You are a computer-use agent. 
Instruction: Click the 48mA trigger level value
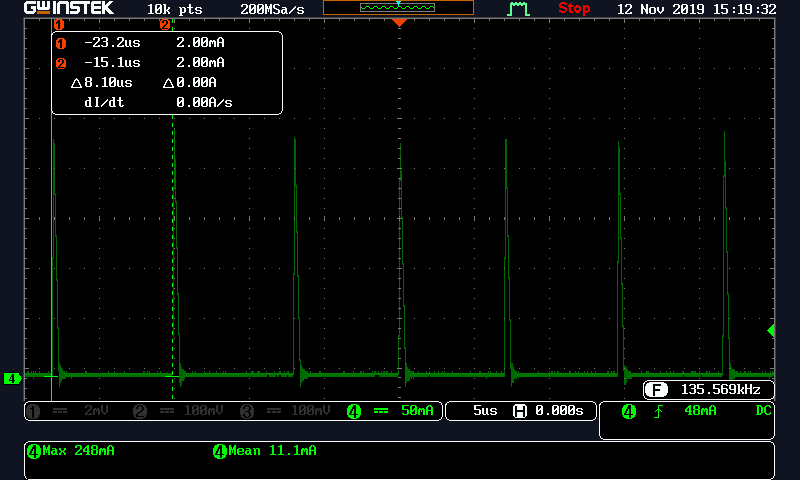coord(700,411)
